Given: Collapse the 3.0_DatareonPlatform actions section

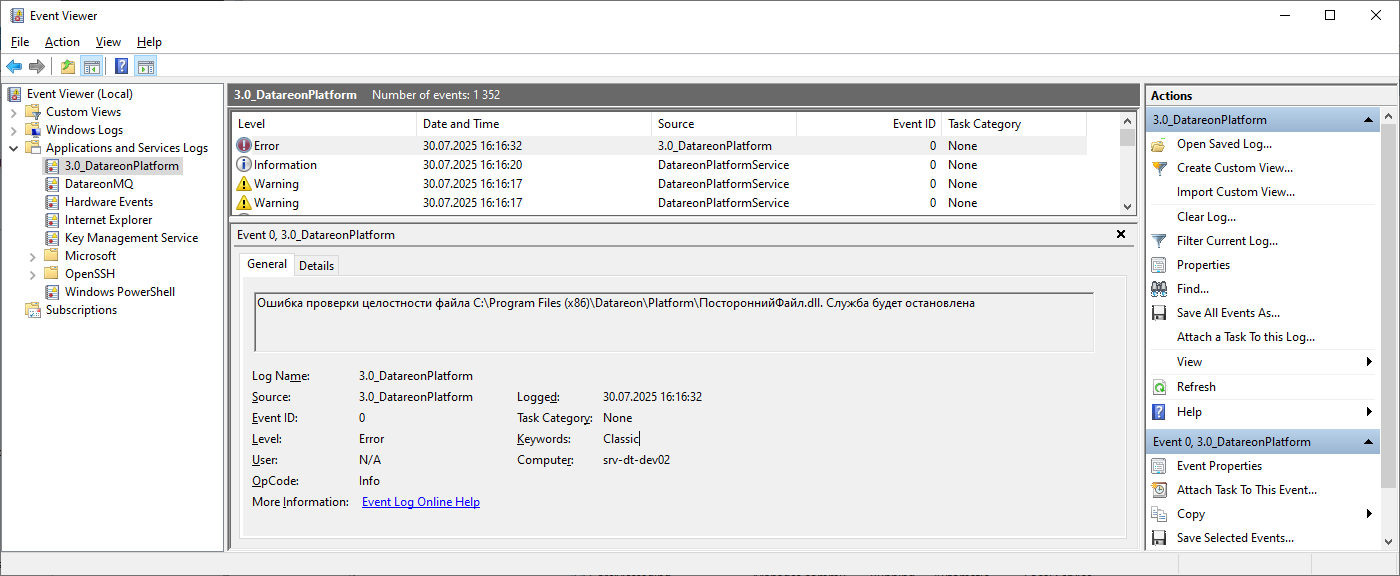Looking at the screenshot, I should [1368, 120].
